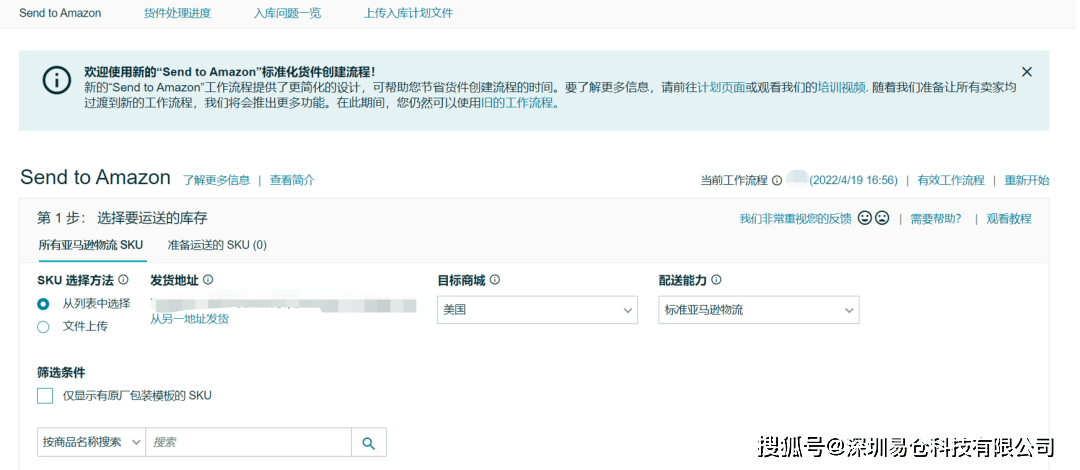Check 仅显示有原厂包装模板的 SKU checkbox

[x=45, y=396]
